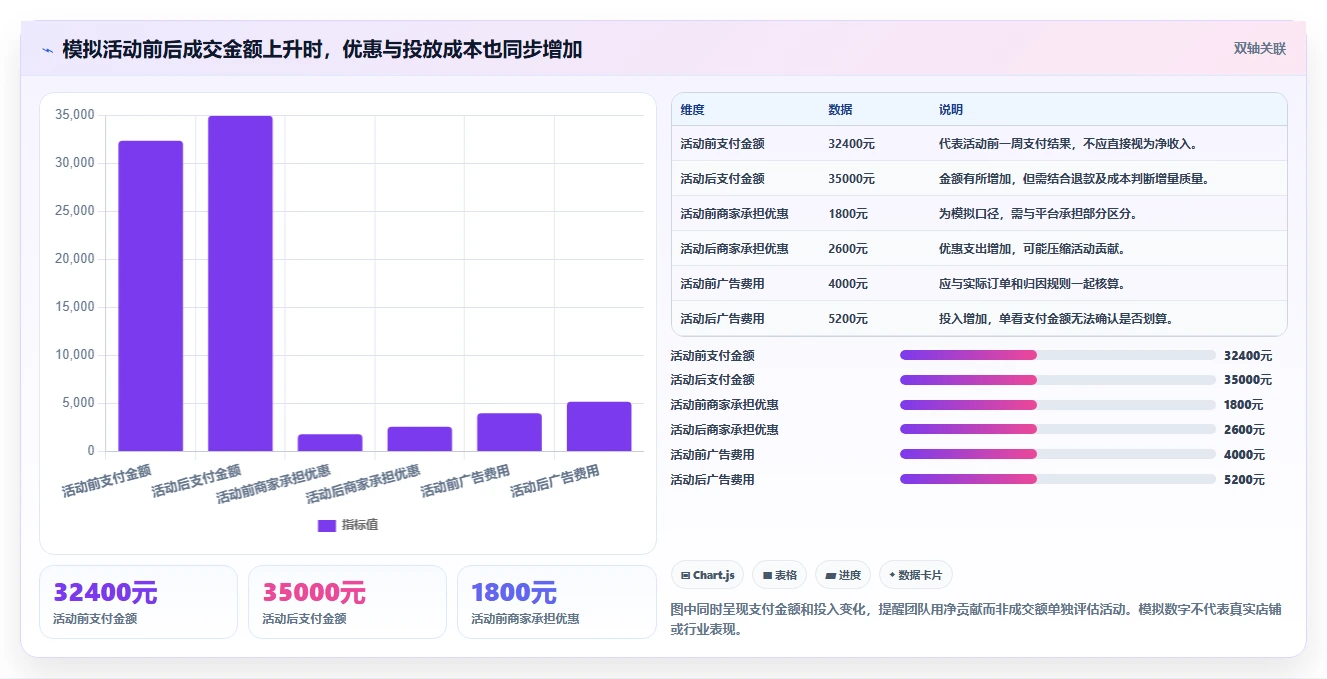This screenshot has height=679, width=1327.
Task: Click x-axis label 活动后支付金额
Action: (196, 481)
